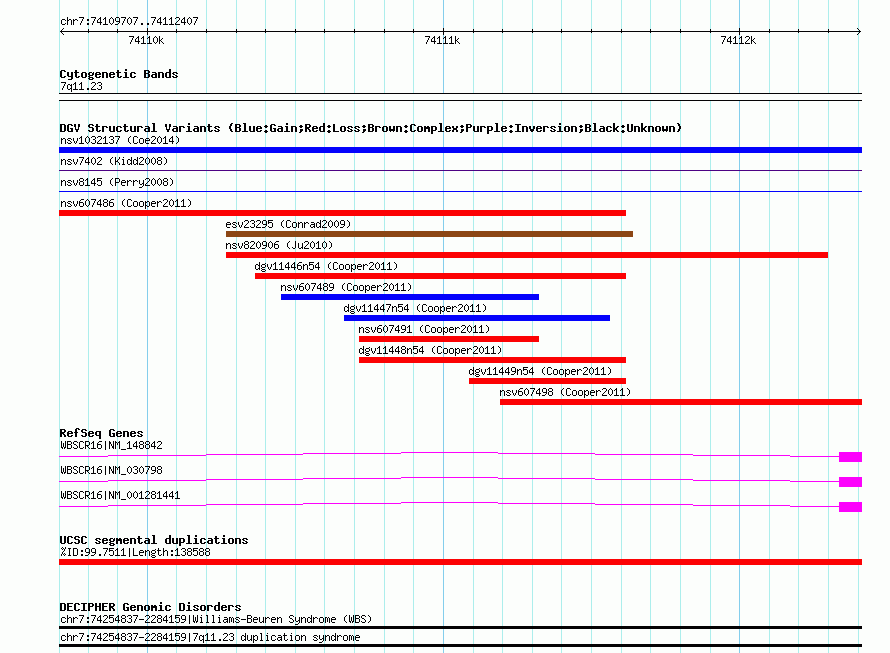890x653 pixels.
Task: Click the Cytogenetic Bands track title
Action: pyautogui.click(x=119, y=74)
